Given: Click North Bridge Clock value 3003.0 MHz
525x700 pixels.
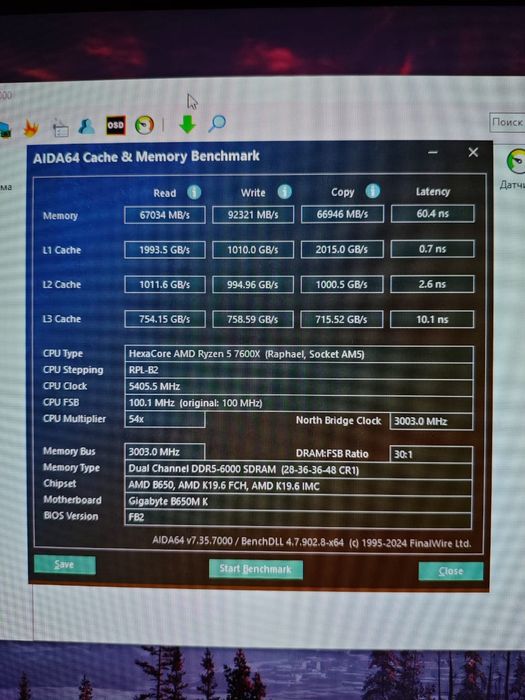Looking at the screenshot, I should [432, 421].
